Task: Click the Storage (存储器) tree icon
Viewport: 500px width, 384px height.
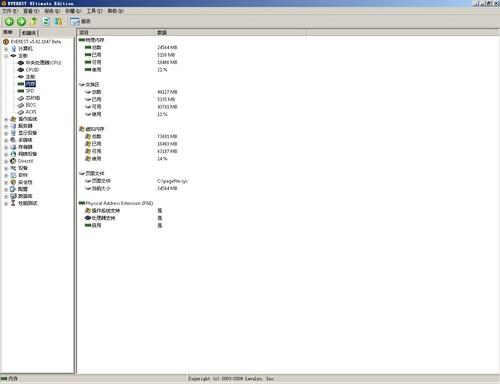Action: [13, 147]
